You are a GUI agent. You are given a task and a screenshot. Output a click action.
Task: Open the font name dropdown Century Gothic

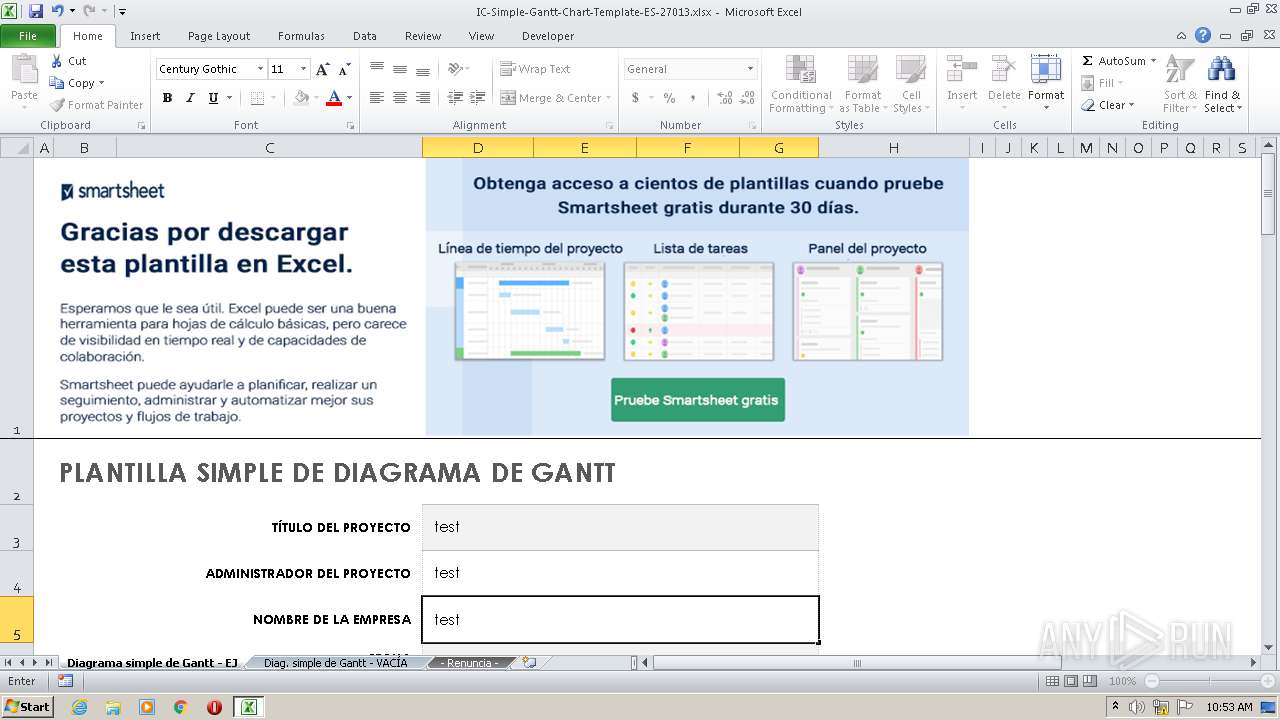[260, 69]
